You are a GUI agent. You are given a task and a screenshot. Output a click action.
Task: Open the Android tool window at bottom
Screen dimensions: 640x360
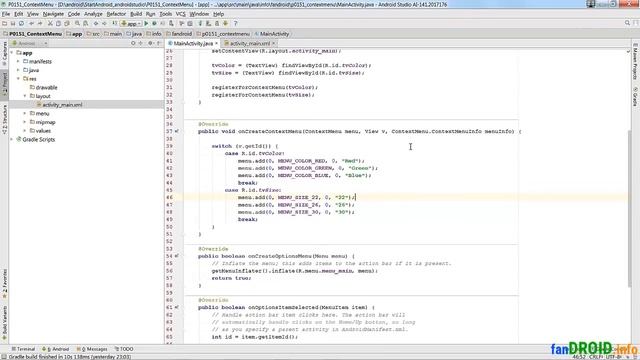point(56,349)
